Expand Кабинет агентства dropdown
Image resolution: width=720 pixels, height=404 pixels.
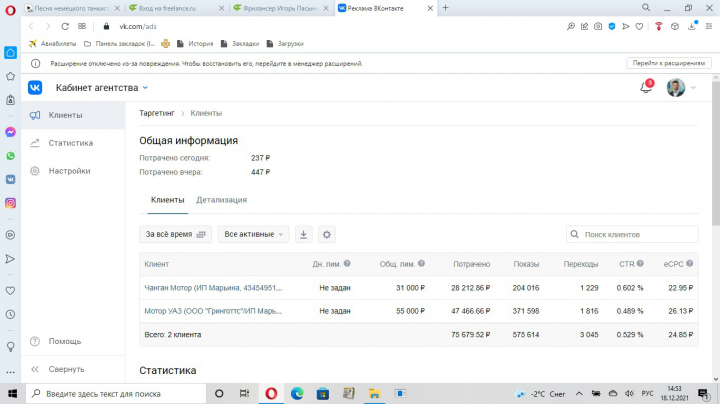click(146, 88)
